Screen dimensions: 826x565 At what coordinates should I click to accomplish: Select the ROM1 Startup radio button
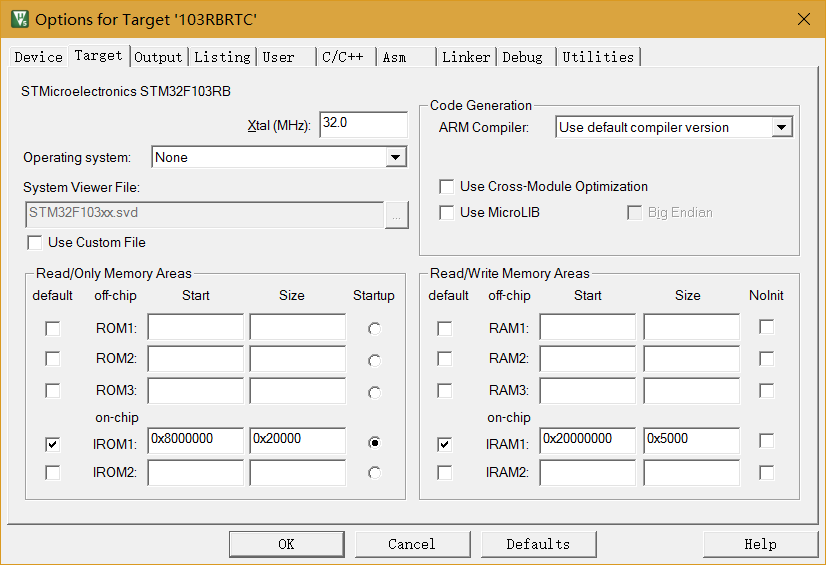[375, 329]
